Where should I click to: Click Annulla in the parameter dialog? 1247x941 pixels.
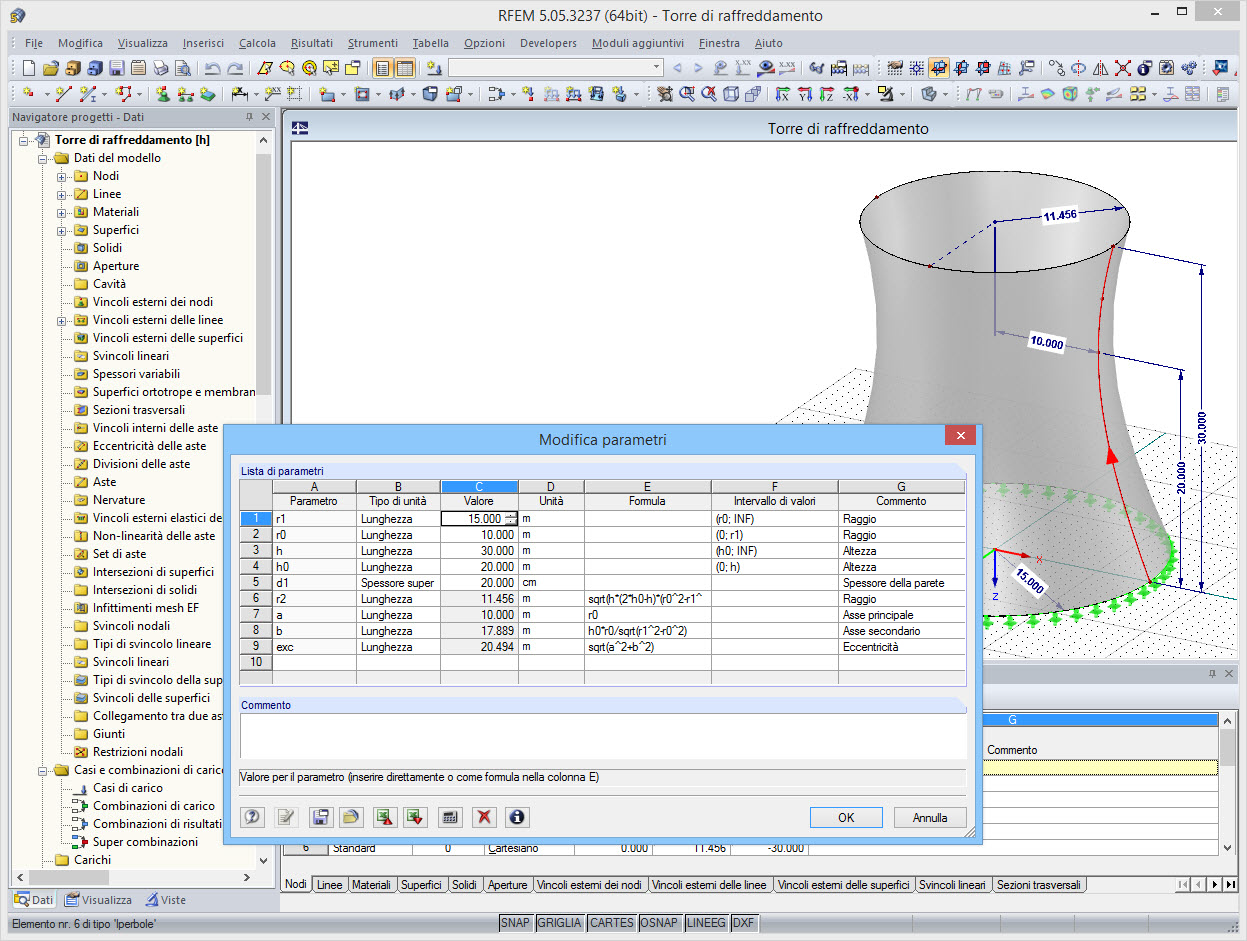[x=929, y=817]
